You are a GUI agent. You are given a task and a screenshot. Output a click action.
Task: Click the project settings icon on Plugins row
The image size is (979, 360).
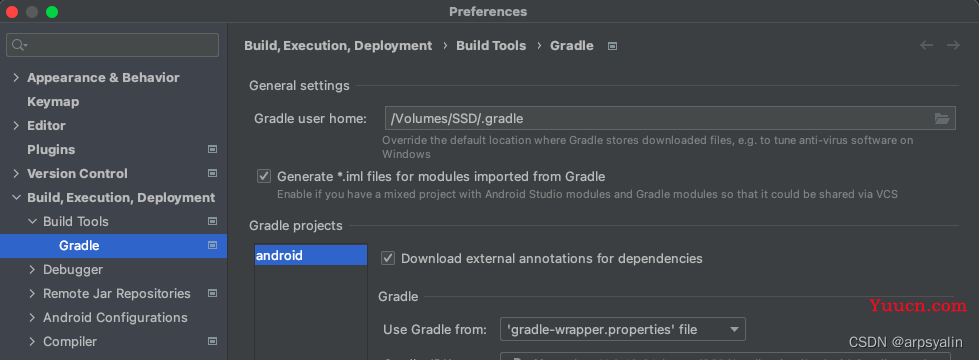coord(212,149)
